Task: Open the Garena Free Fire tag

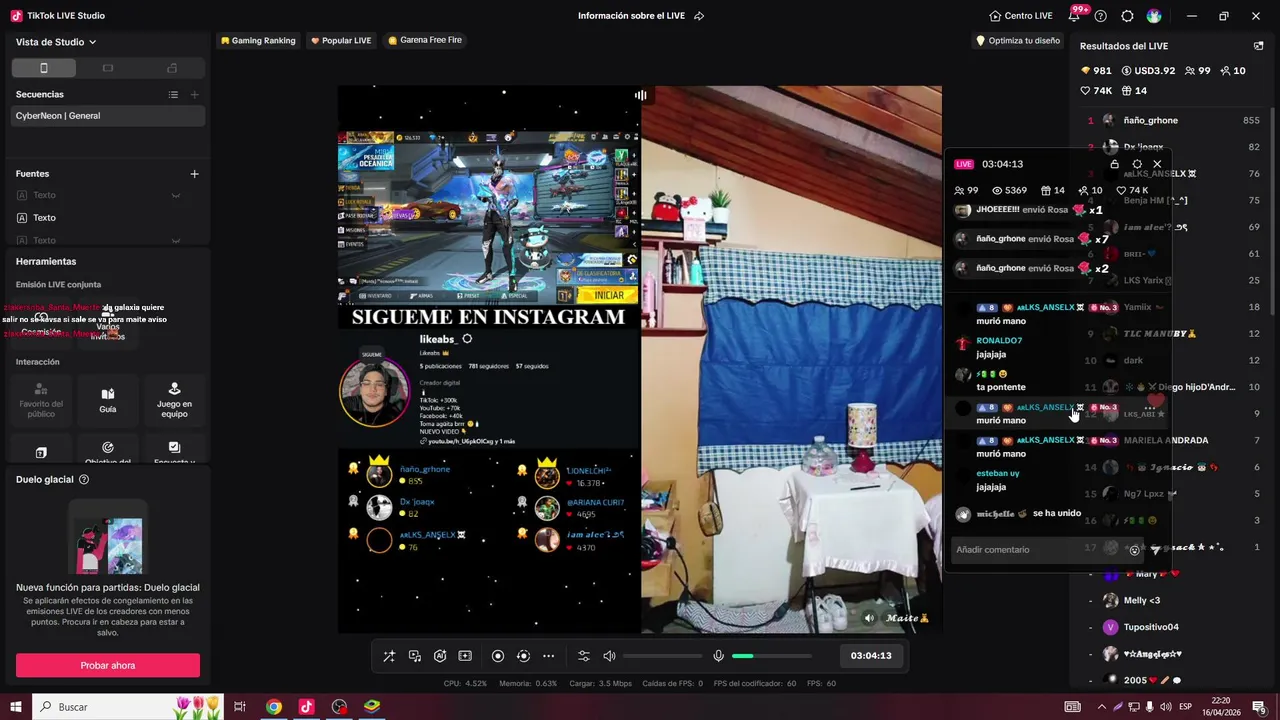Action: click(425, 40)
